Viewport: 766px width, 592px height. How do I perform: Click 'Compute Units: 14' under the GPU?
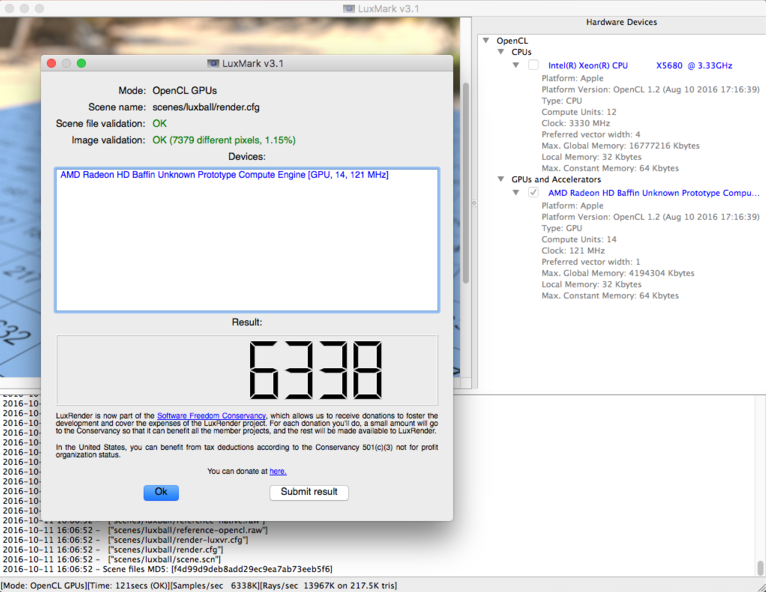579,239
